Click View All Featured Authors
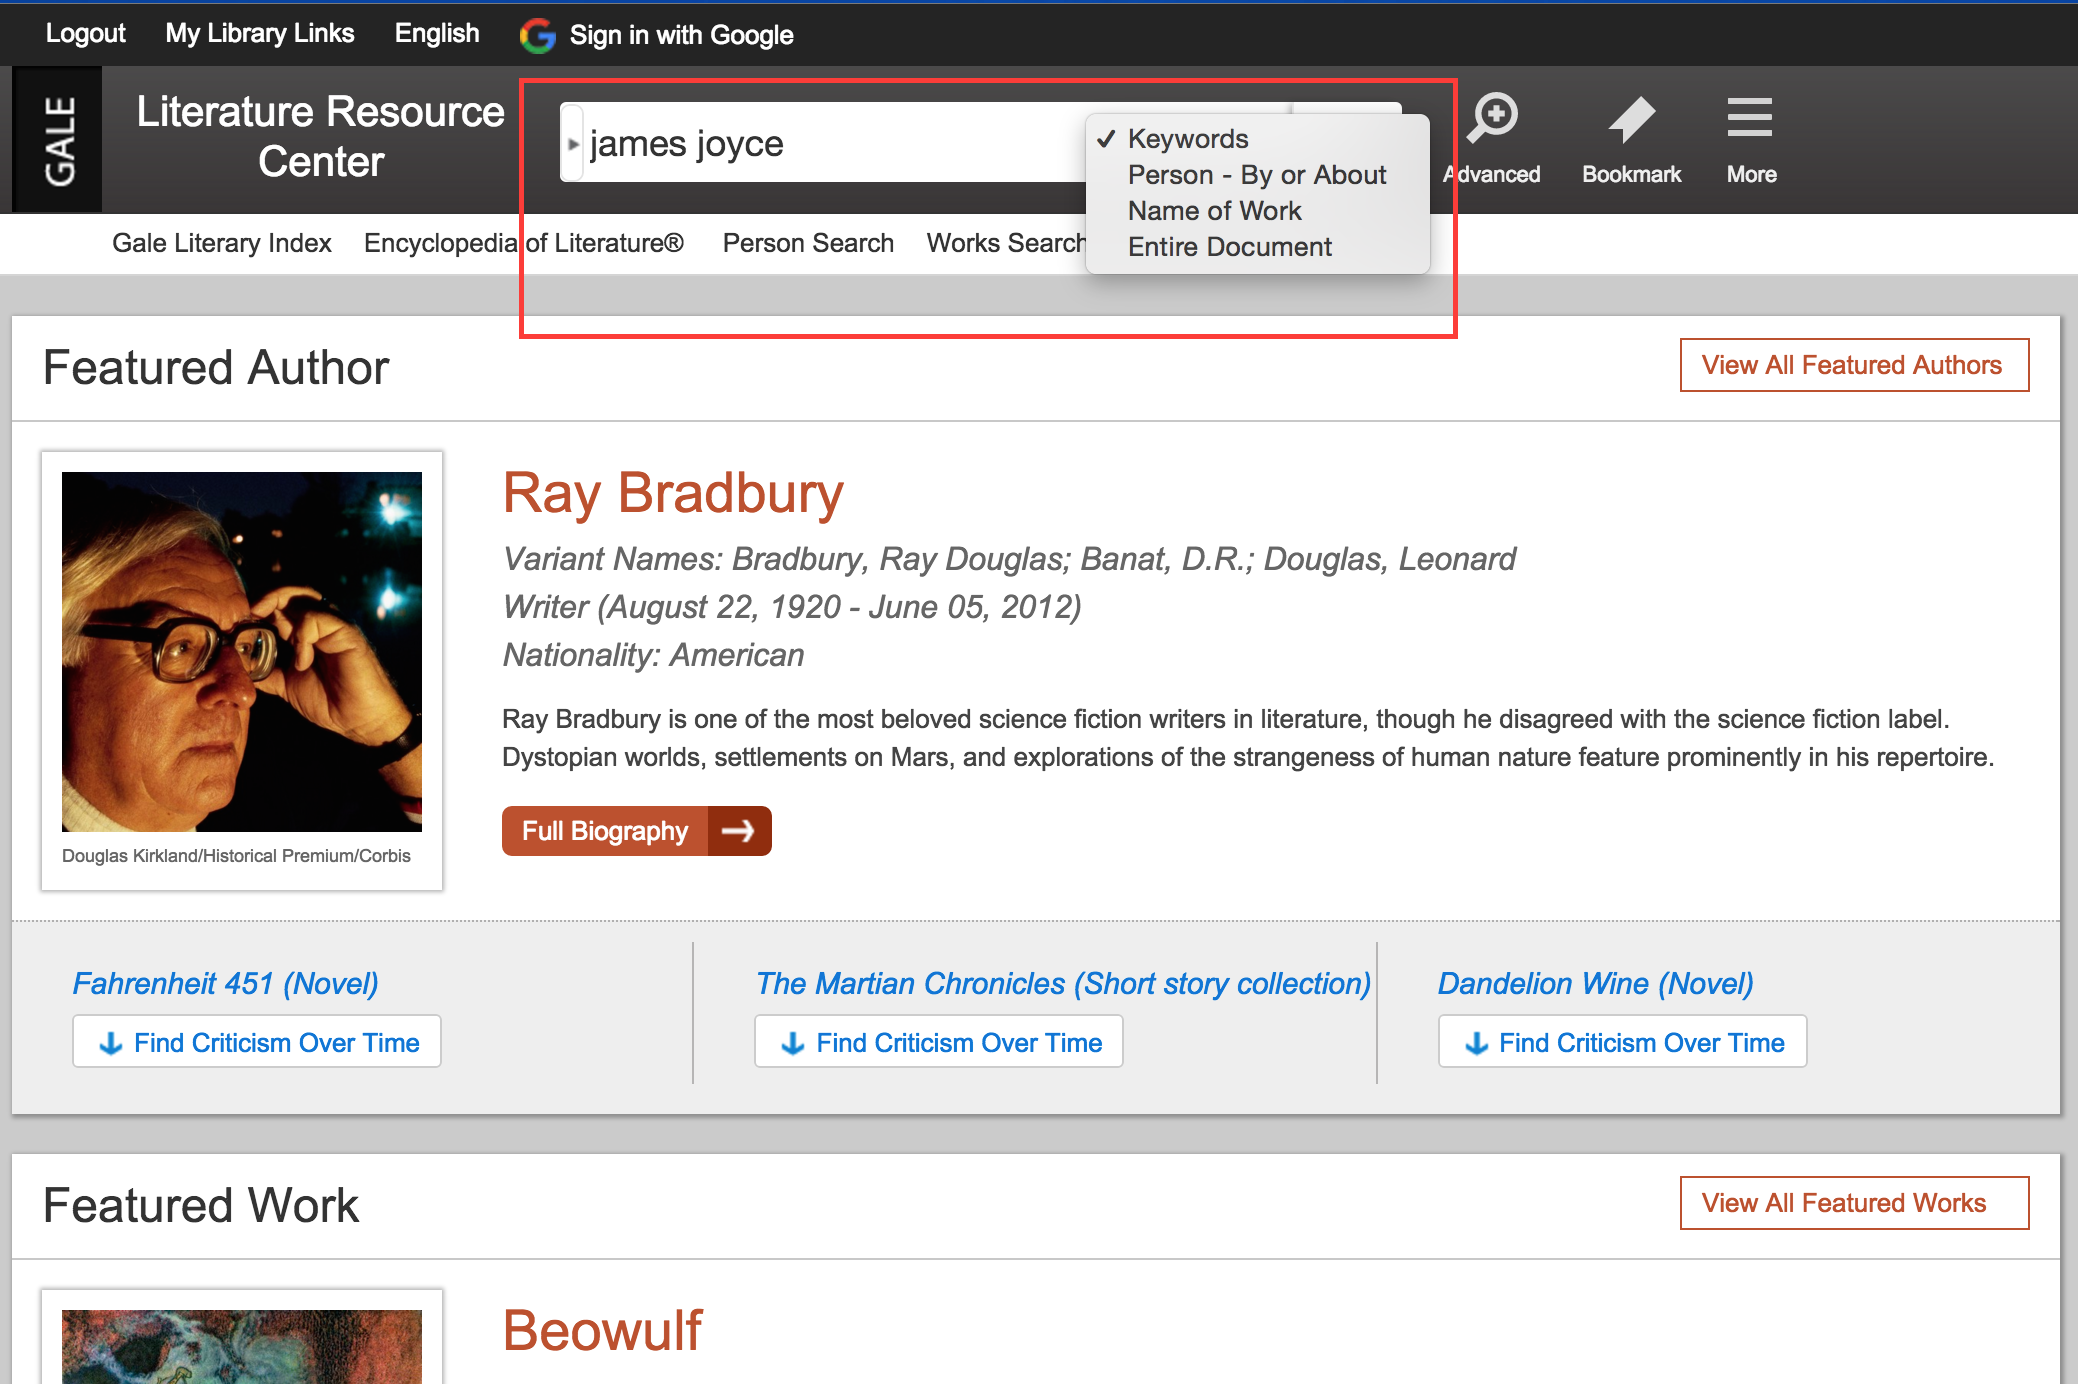Screen dimensions: 2078x1384 (1853, 365)
